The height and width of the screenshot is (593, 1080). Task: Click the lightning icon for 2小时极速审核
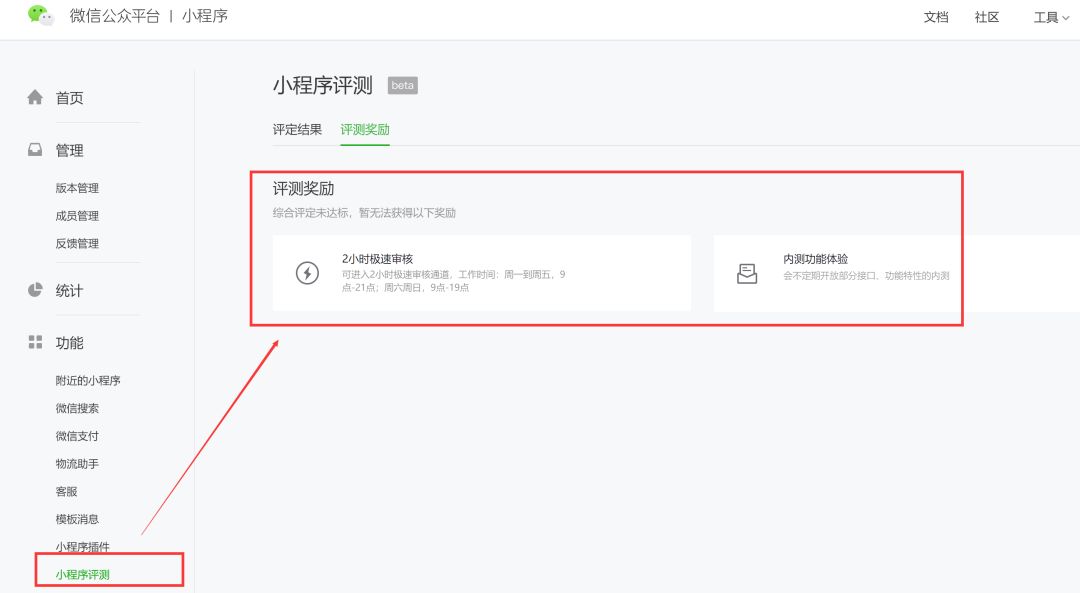pyautogui.click(x=307, y=273)
